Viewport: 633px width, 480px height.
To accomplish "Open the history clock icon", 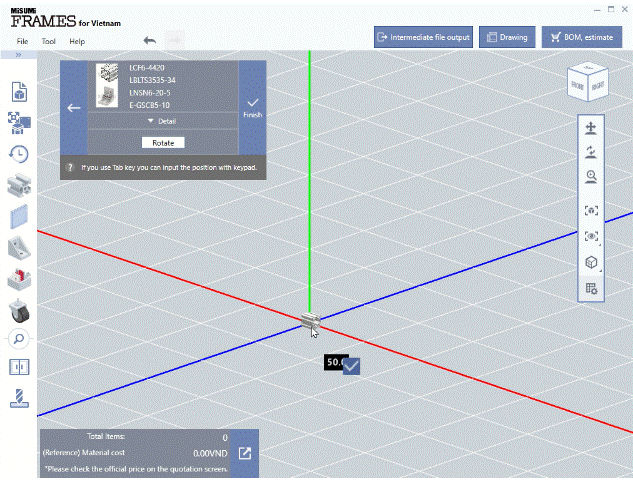I will 19,153.
